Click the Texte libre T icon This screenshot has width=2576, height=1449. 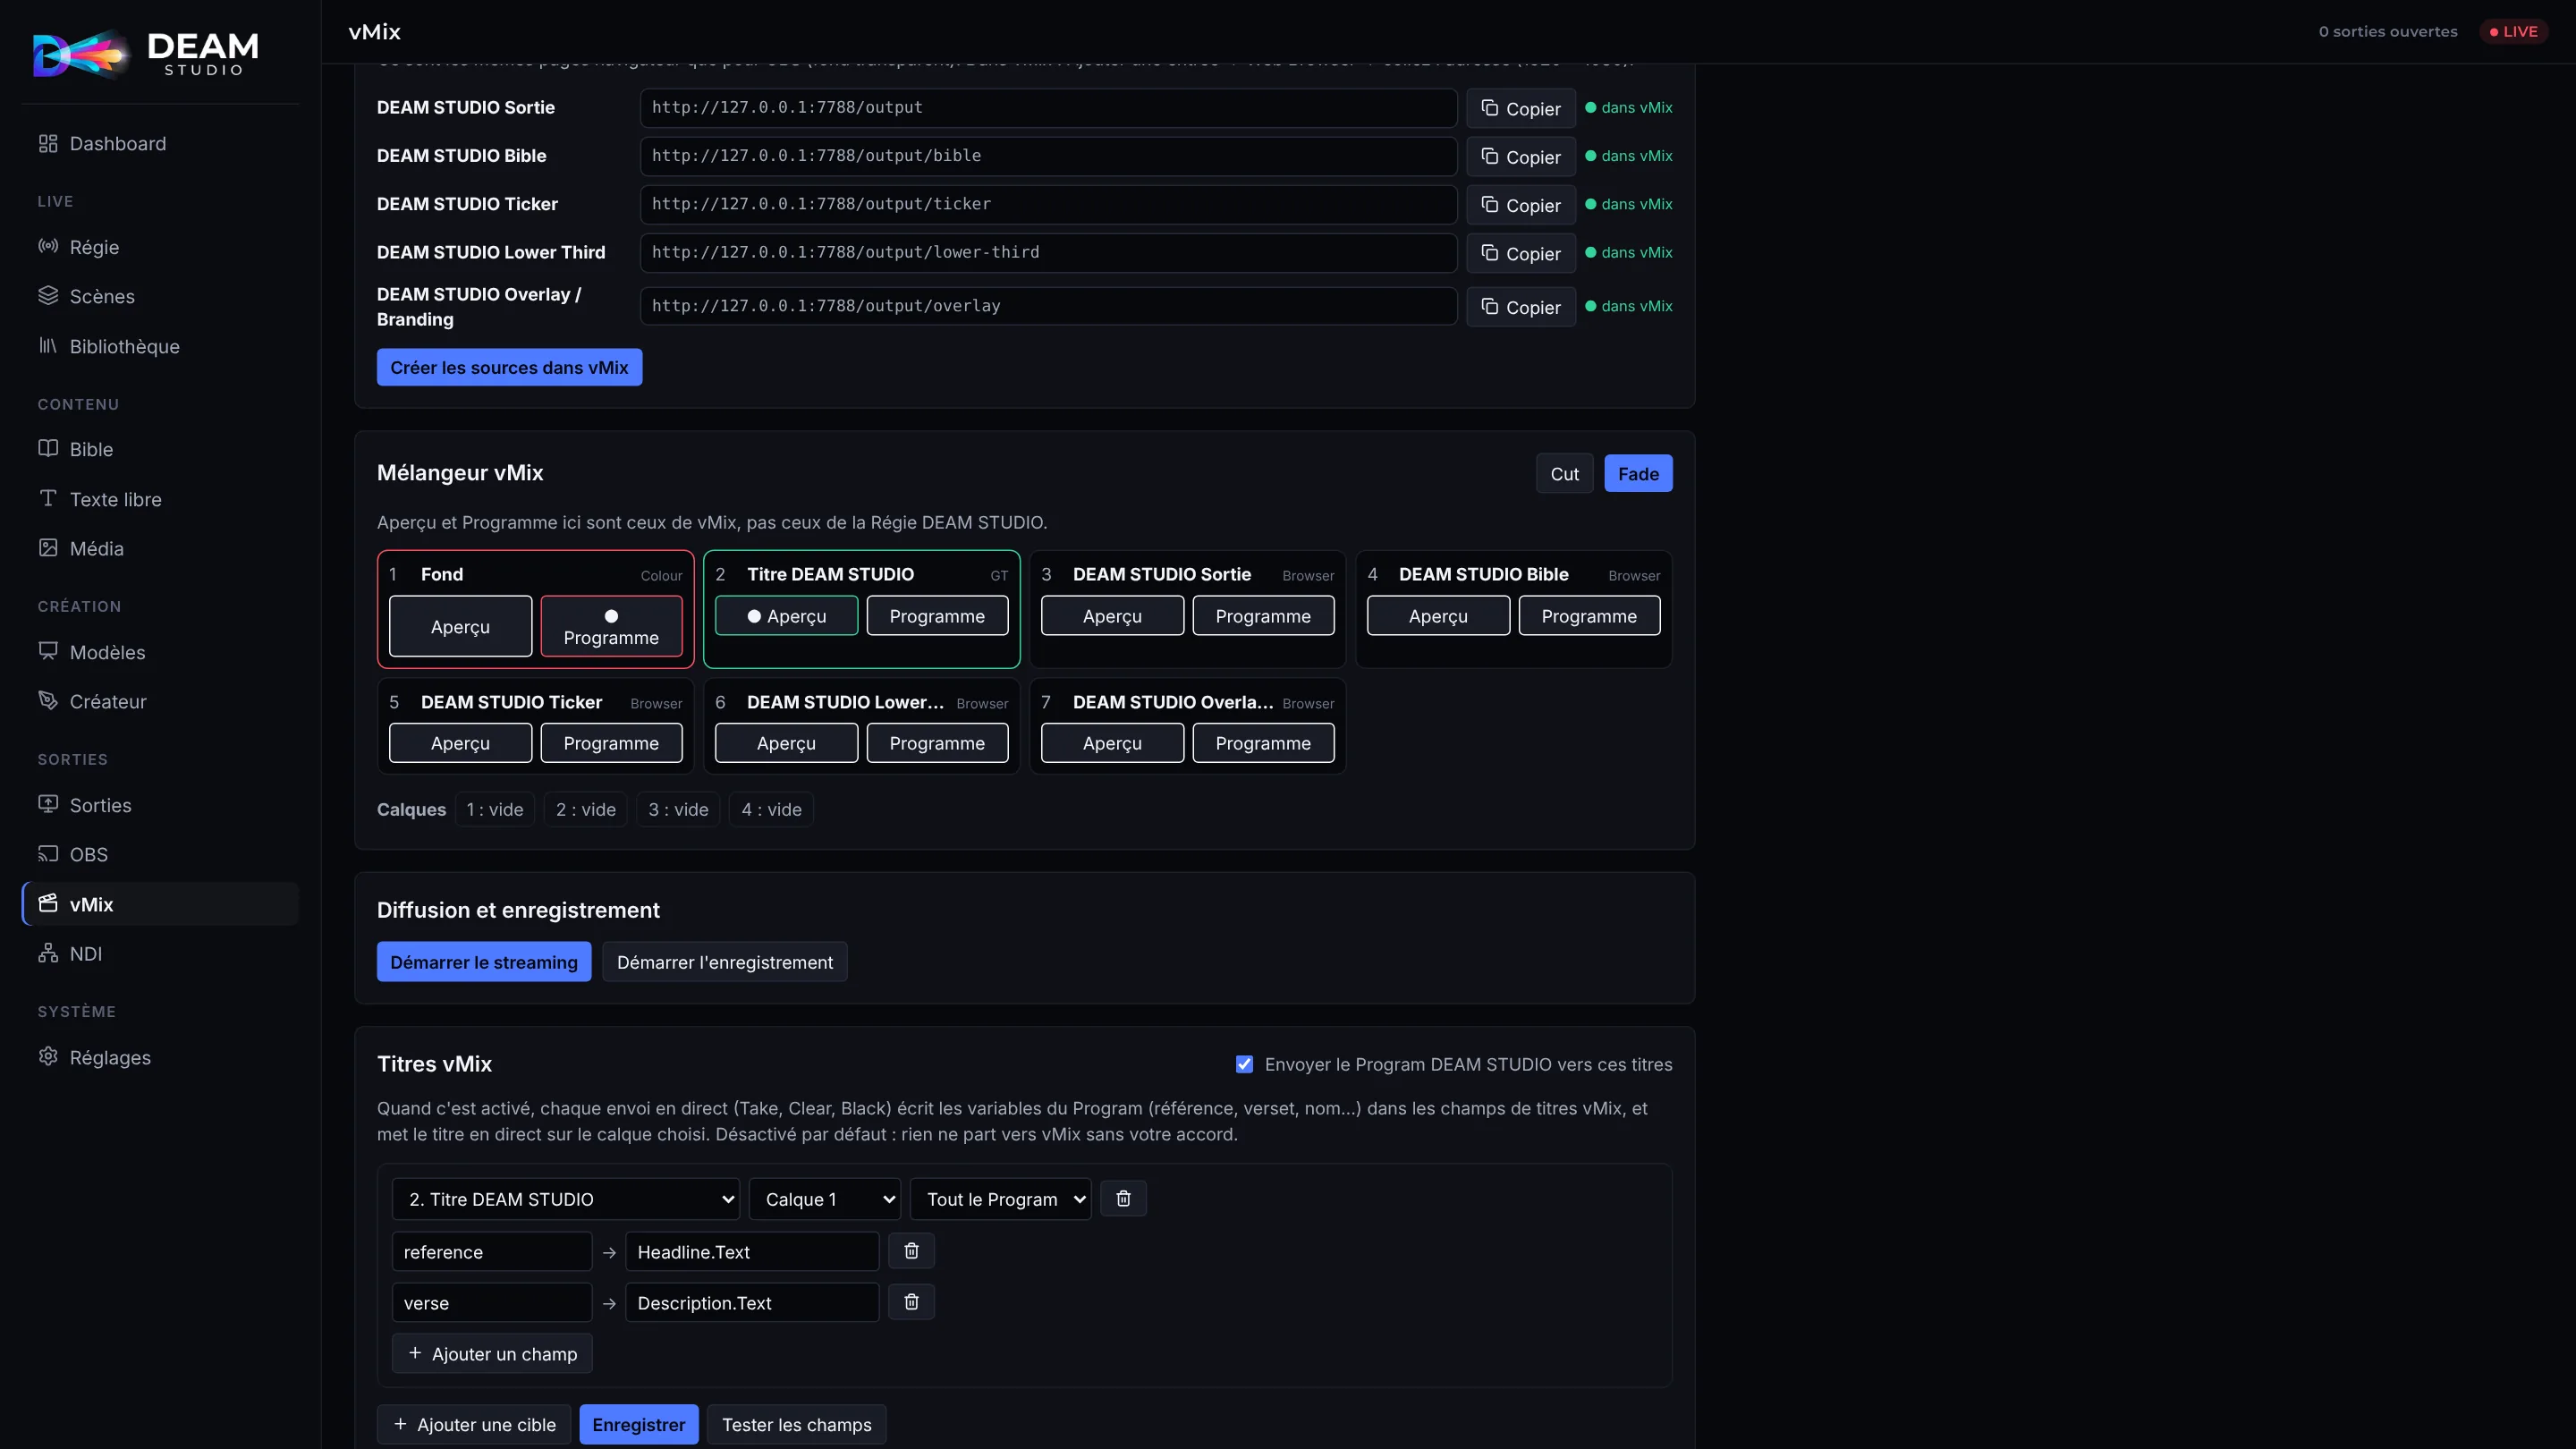(48, 498)
